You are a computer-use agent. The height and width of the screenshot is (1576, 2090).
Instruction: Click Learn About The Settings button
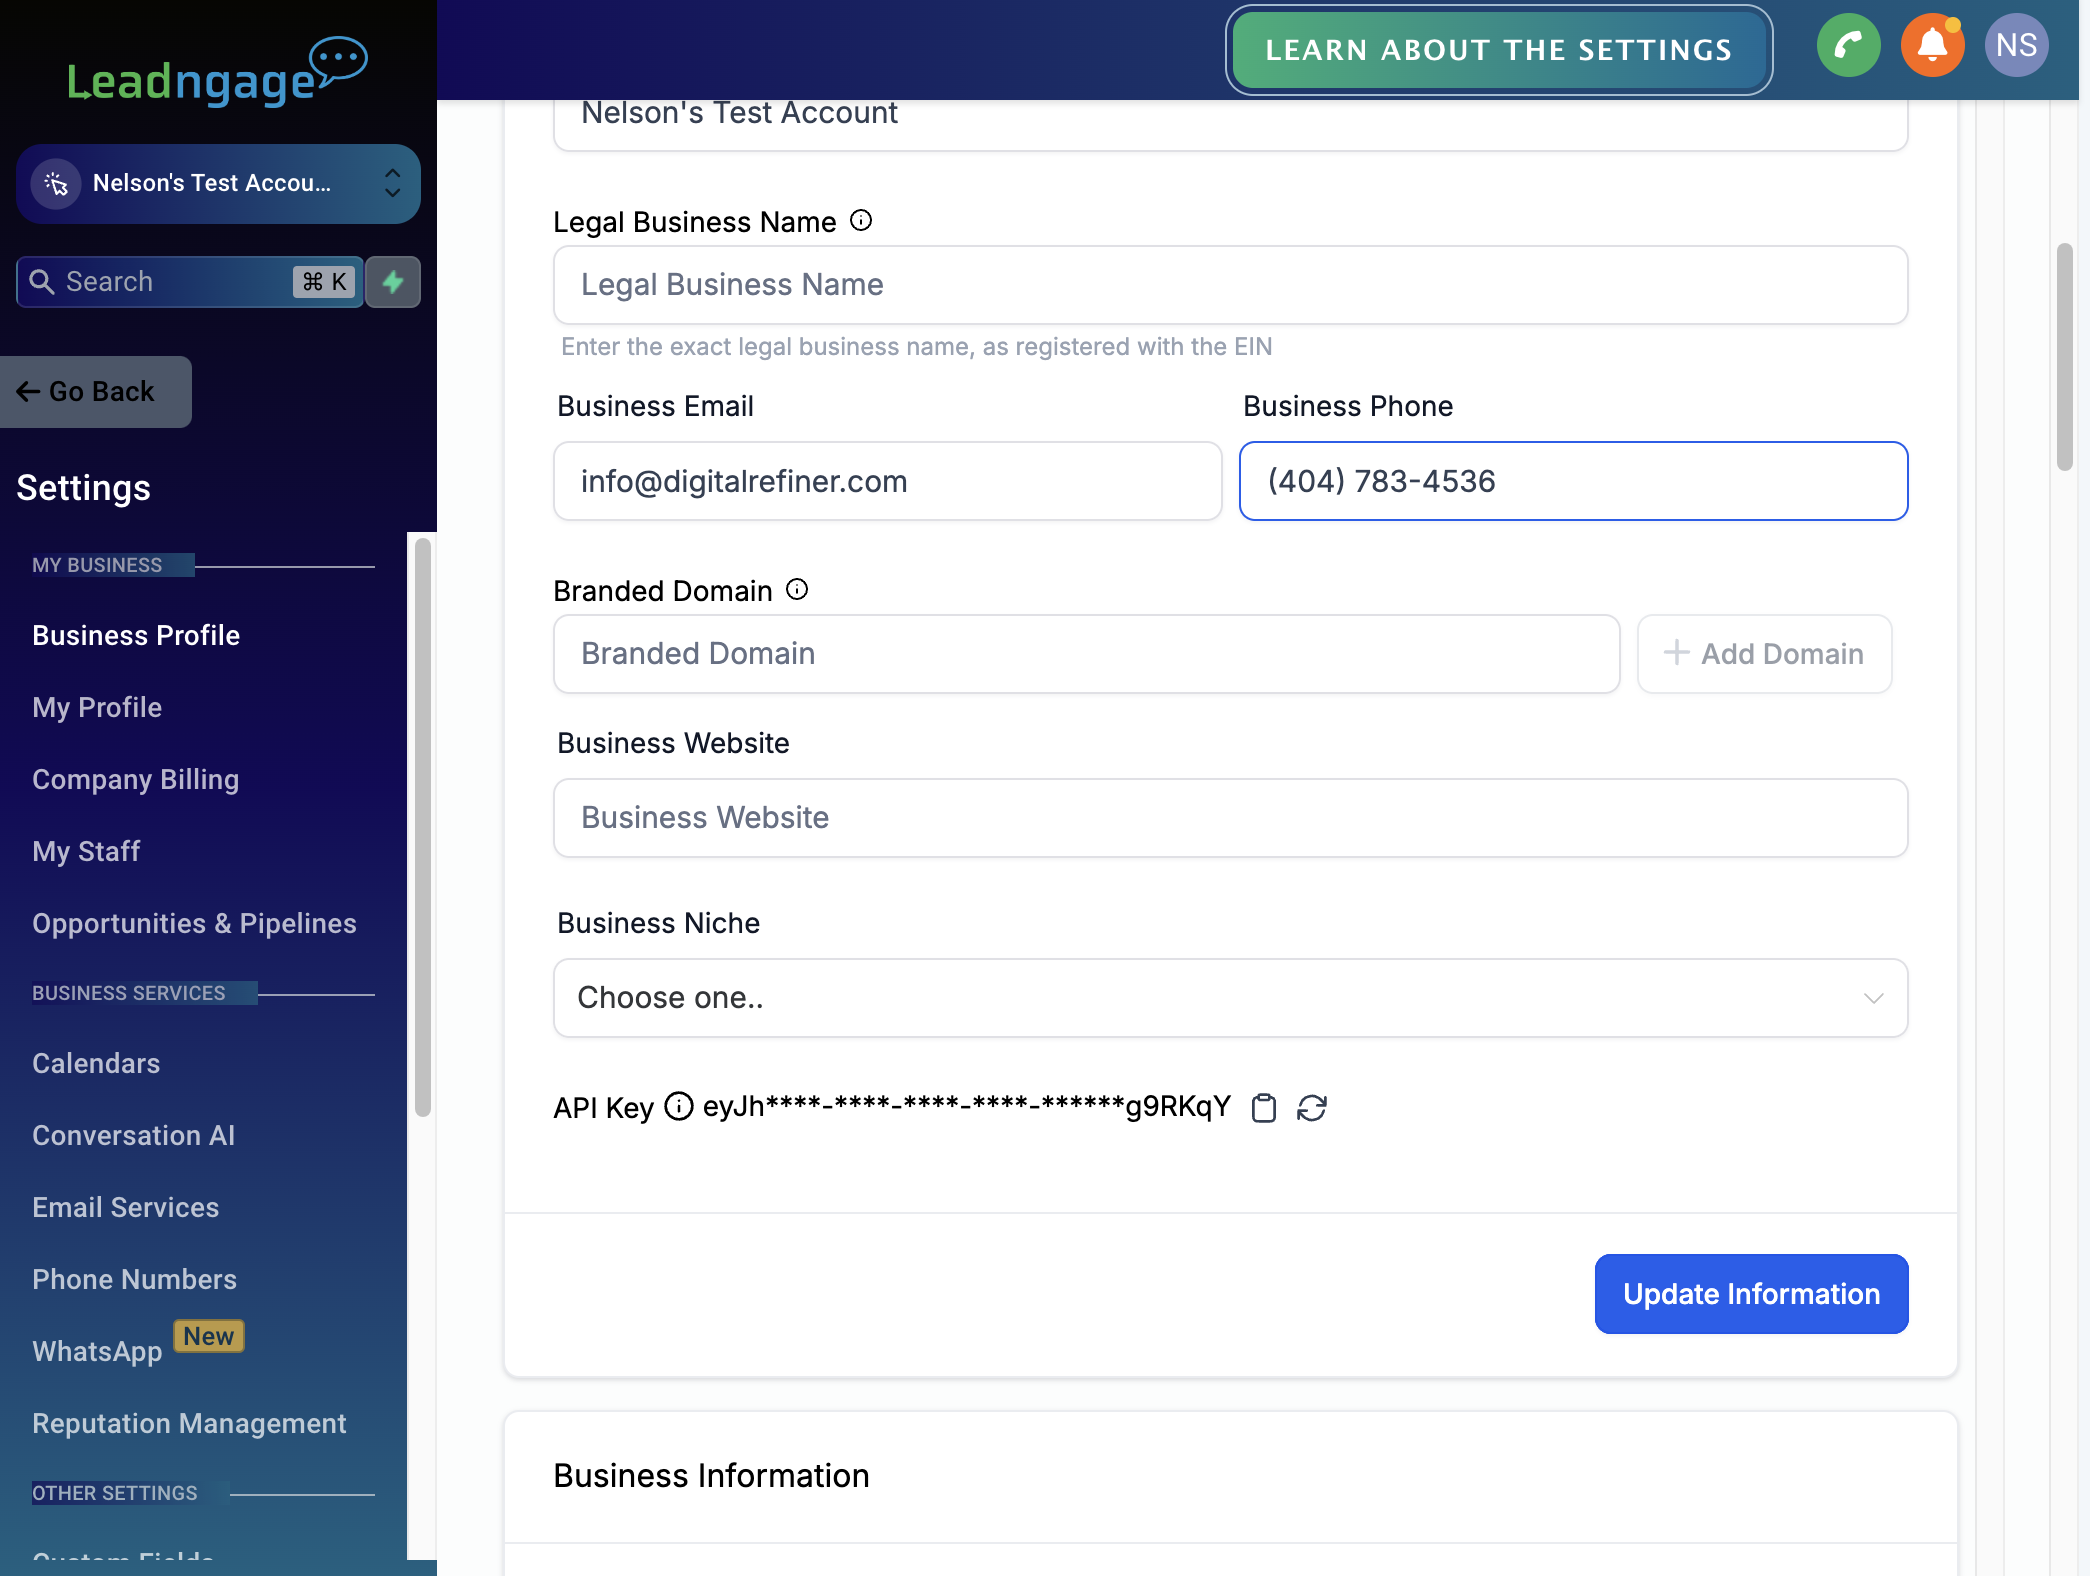[x=1499, y=50]
